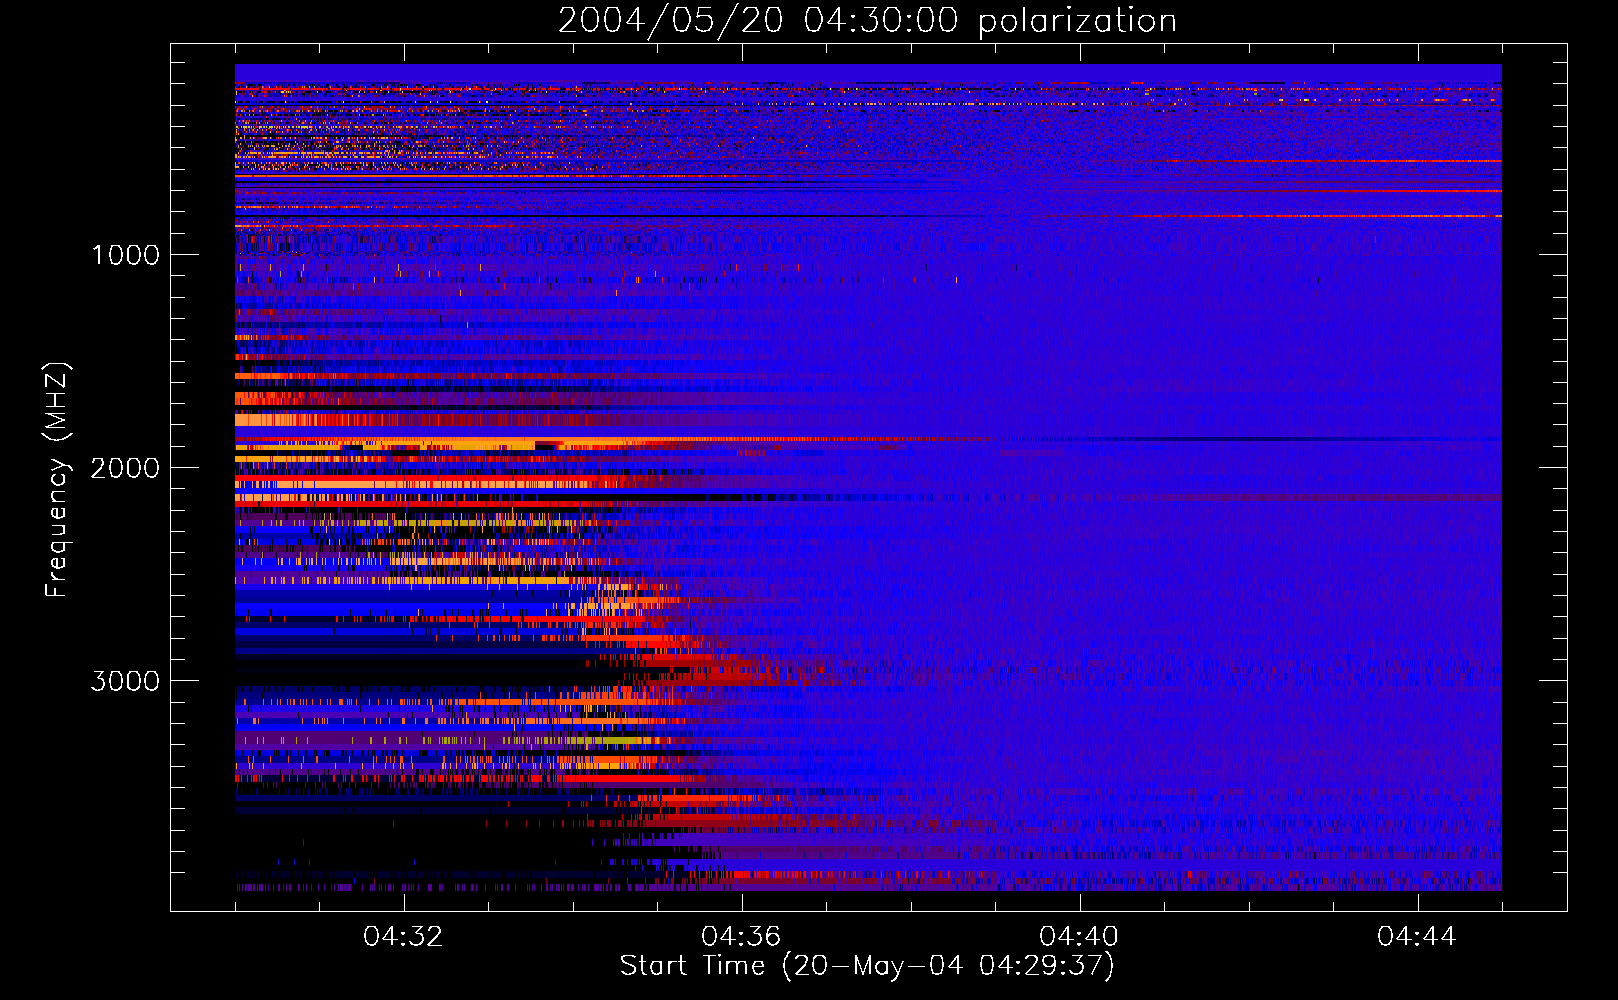This screenshot has height=1000, width=1618.
Task: Select the 3000 frequency axis label
Action: coord(125,681)
